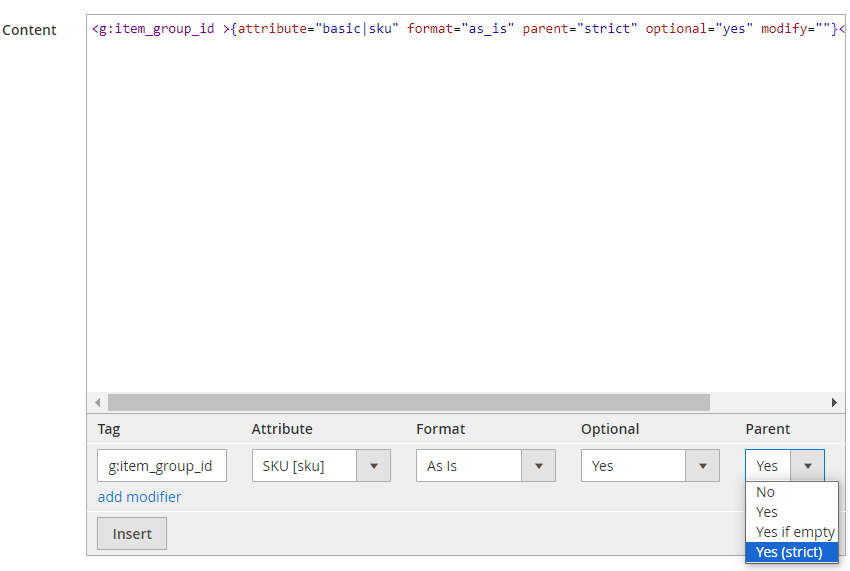850x571 pixels.
Task: Click the Insert button
Action: point(132,534)
